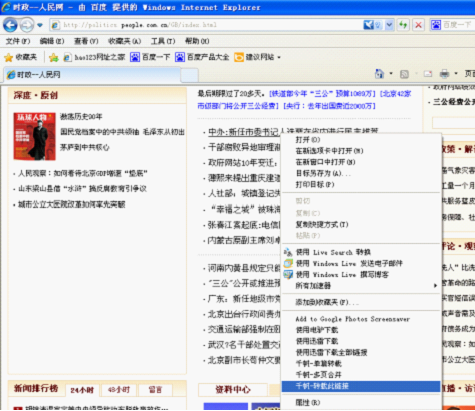Click the Baidu search box
The width and height of the screenshot is (475, 411).
(458, 25)
